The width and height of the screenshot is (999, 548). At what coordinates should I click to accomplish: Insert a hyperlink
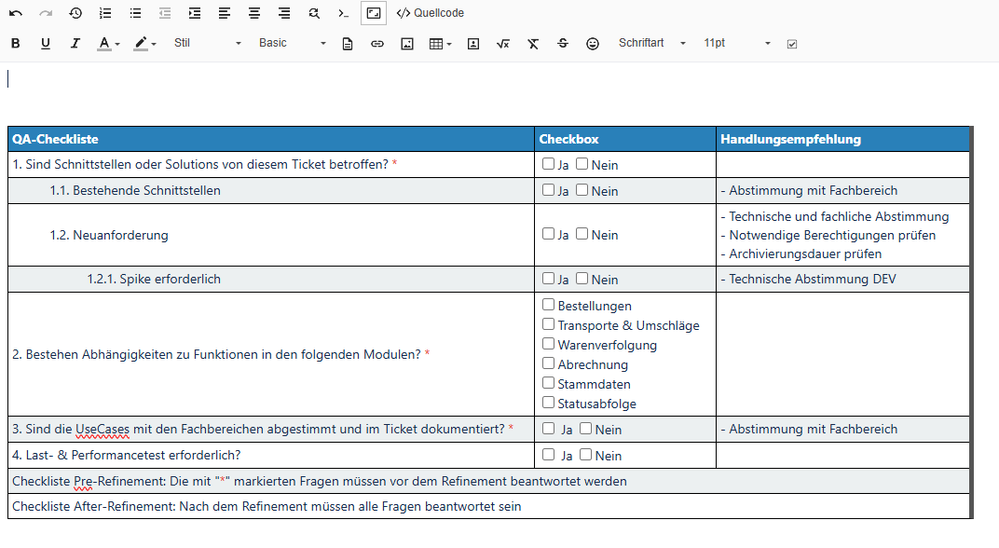pyautogui.click(x=377, y=43)
